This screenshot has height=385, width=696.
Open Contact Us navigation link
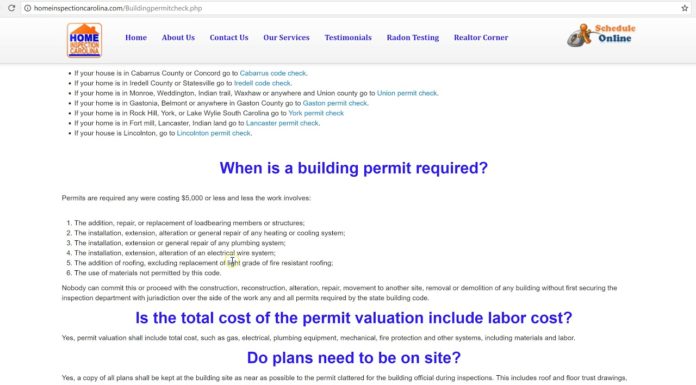tap(229, 38)
